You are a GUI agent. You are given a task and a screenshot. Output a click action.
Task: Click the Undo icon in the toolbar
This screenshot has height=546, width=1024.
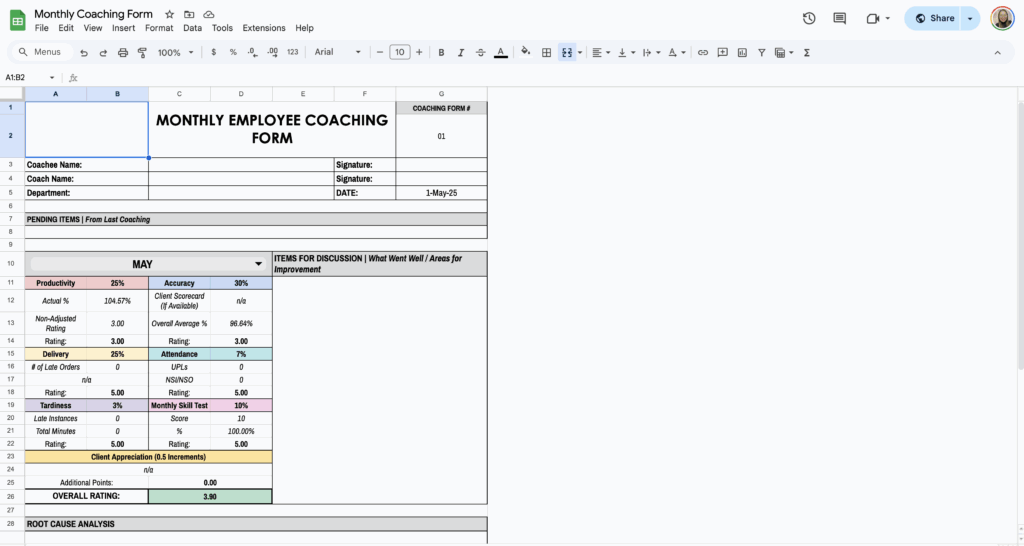coord(84,53)
